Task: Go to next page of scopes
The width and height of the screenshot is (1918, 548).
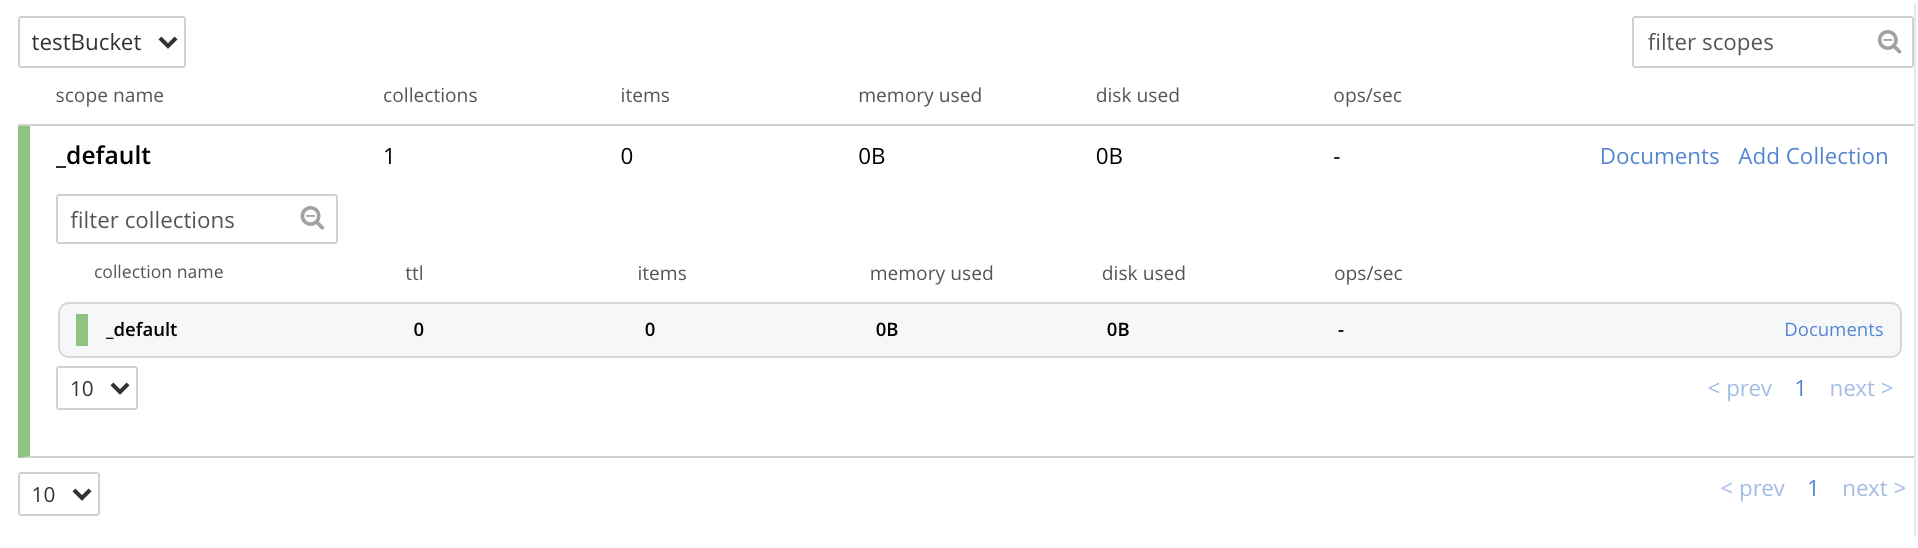Action: point(1873,488)
